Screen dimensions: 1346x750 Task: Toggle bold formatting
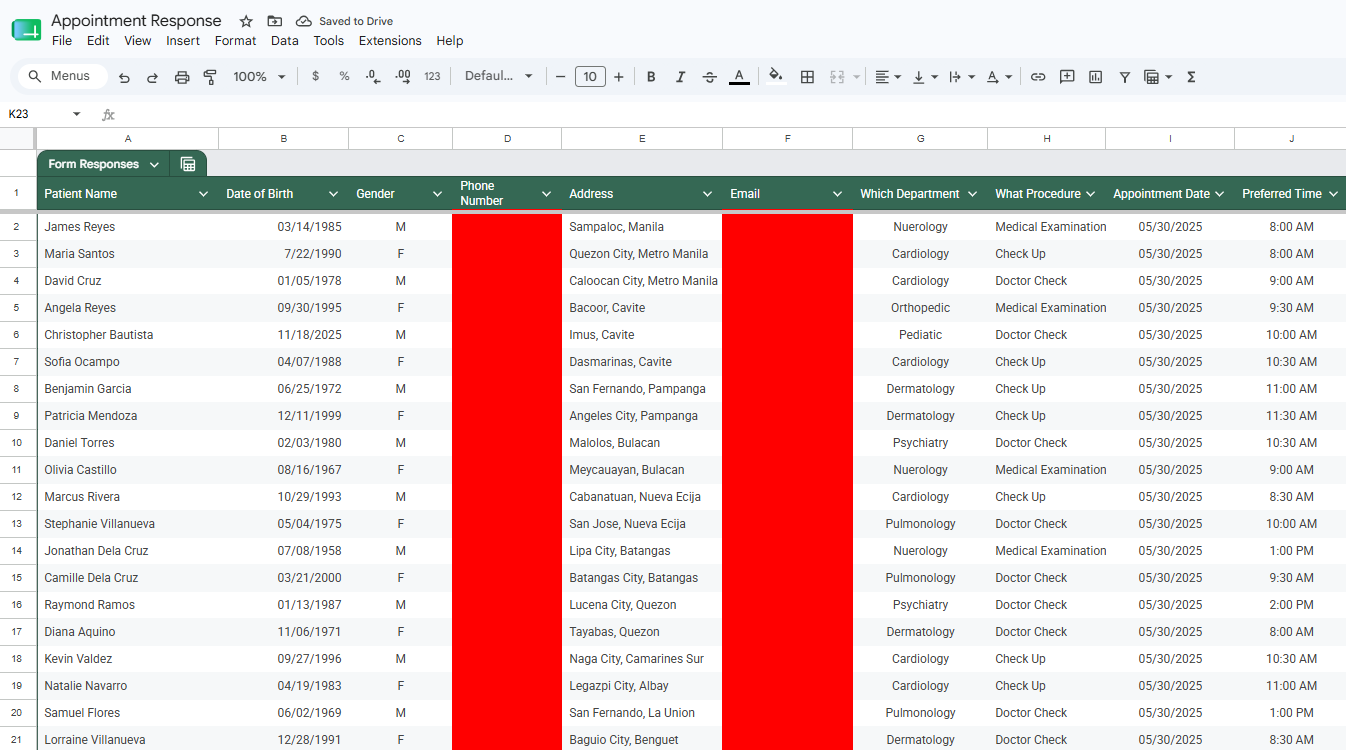tap(651, 77)
